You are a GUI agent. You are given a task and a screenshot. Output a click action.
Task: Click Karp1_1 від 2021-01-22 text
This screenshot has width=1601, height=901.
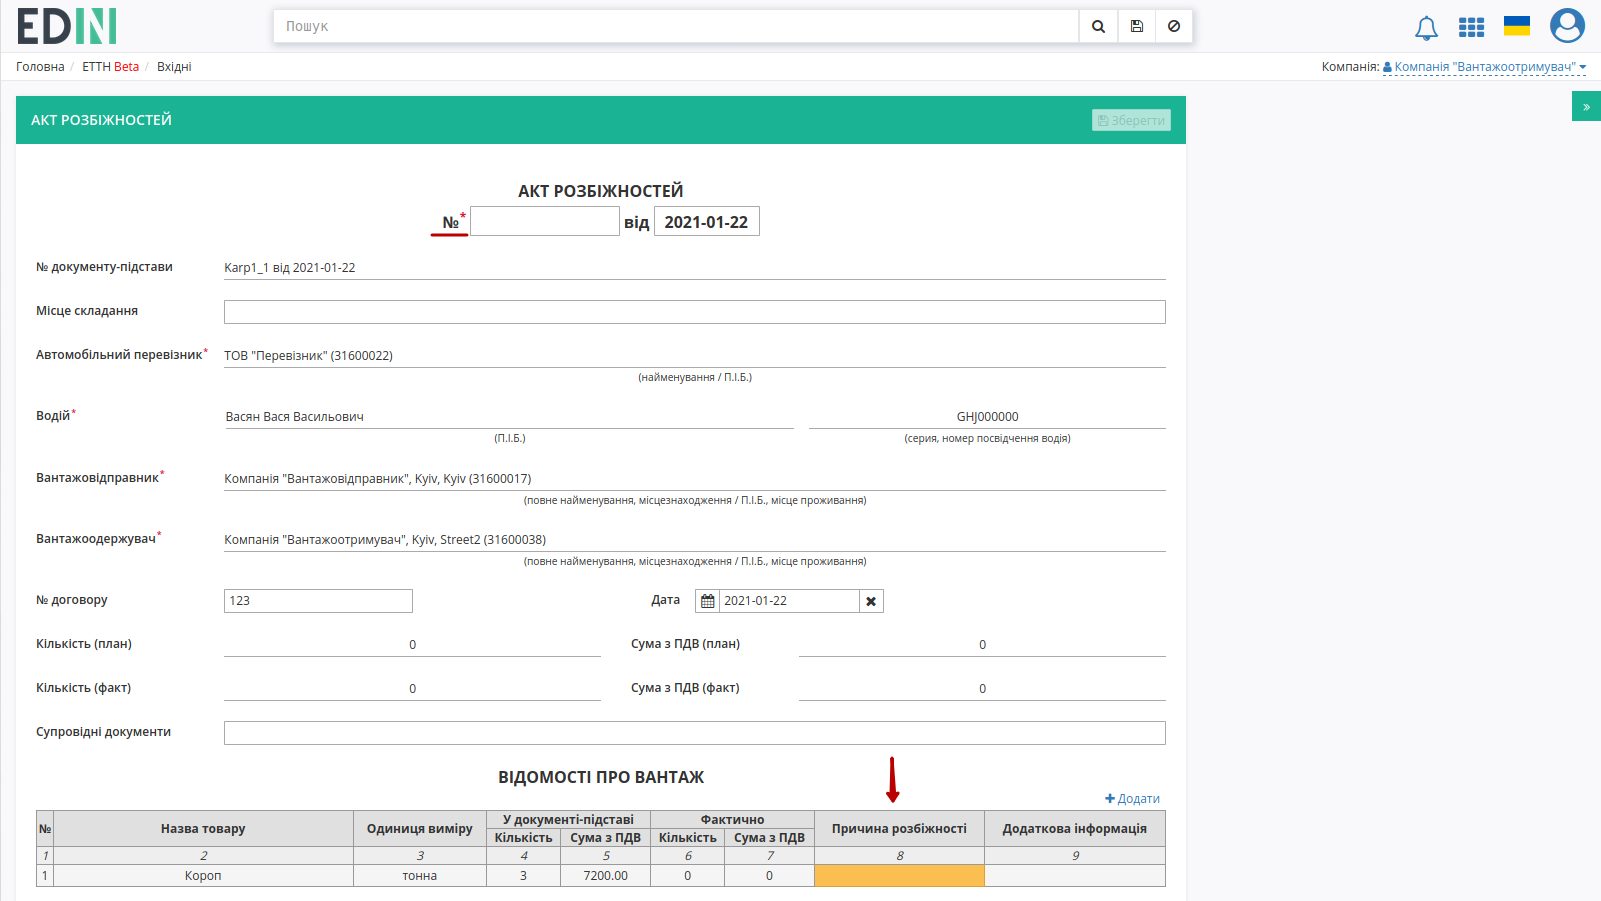pyautogui.click(x=290, y=268)
